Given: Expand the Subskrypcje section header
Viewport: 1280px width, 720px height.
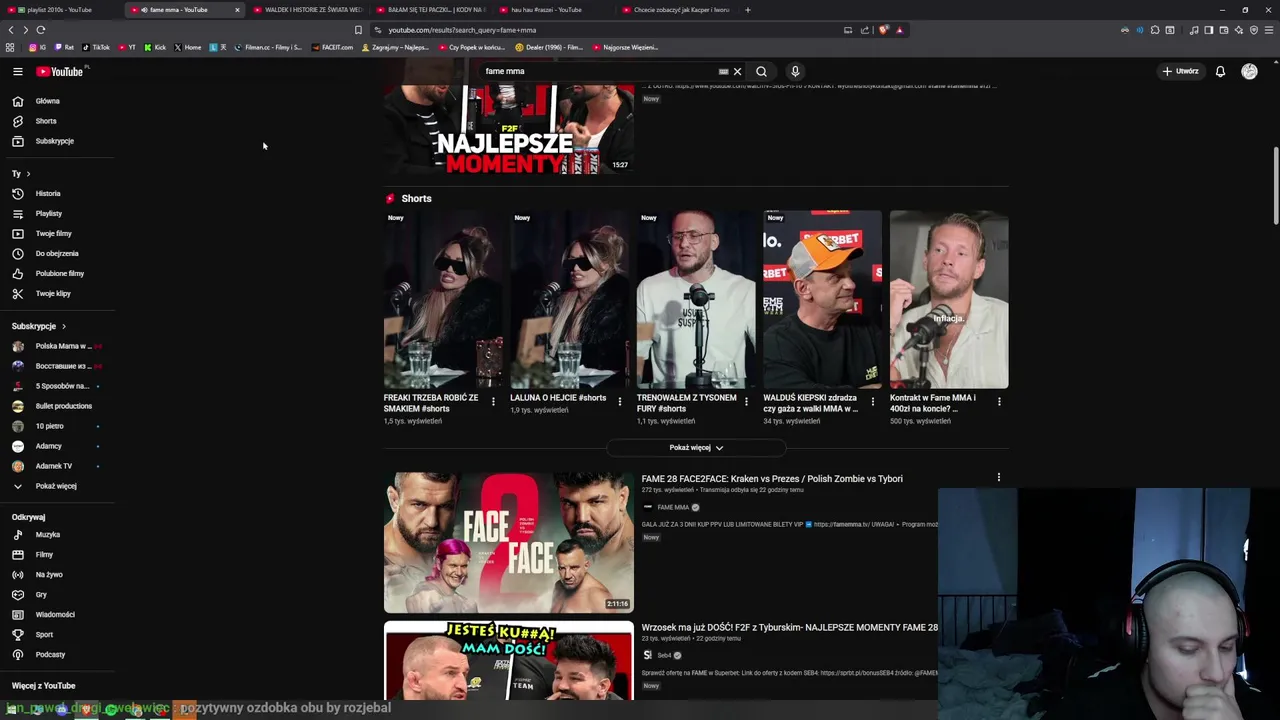Looking at the screenshot, I should (x=38, y=326).
